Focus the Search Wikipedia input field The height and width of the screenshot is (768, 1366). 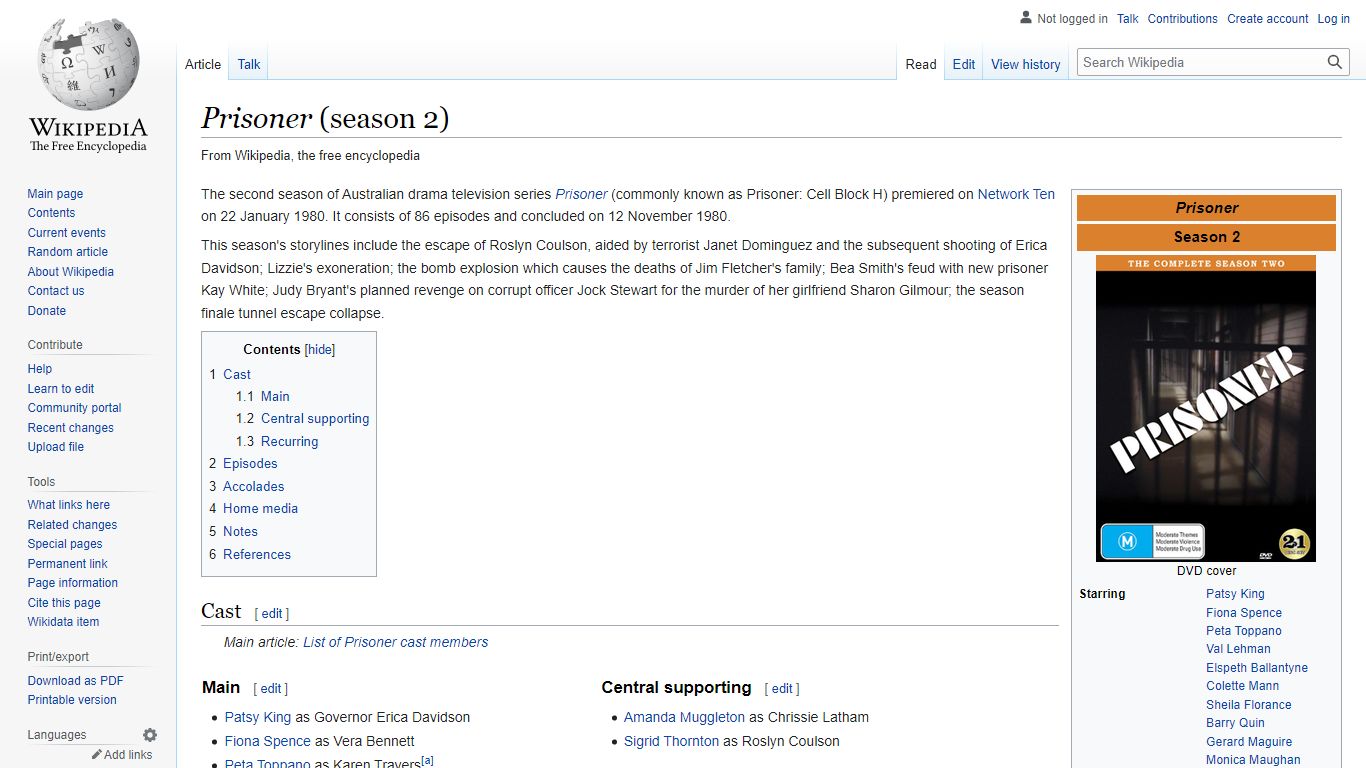[1202, 62]
